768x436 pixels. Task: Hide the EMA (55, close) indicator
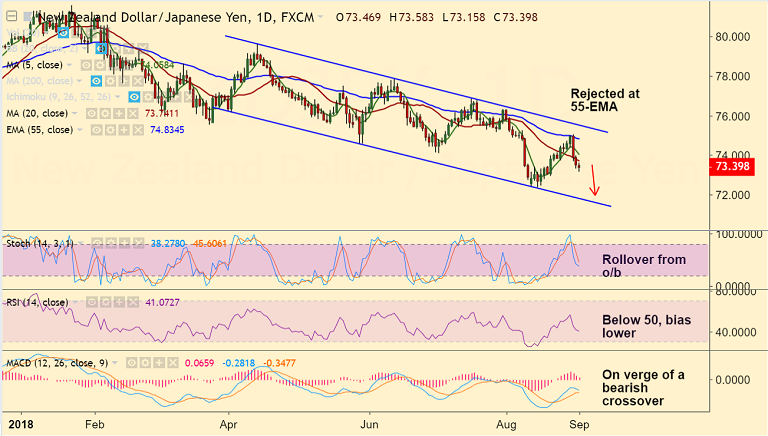tap(96, 130)
